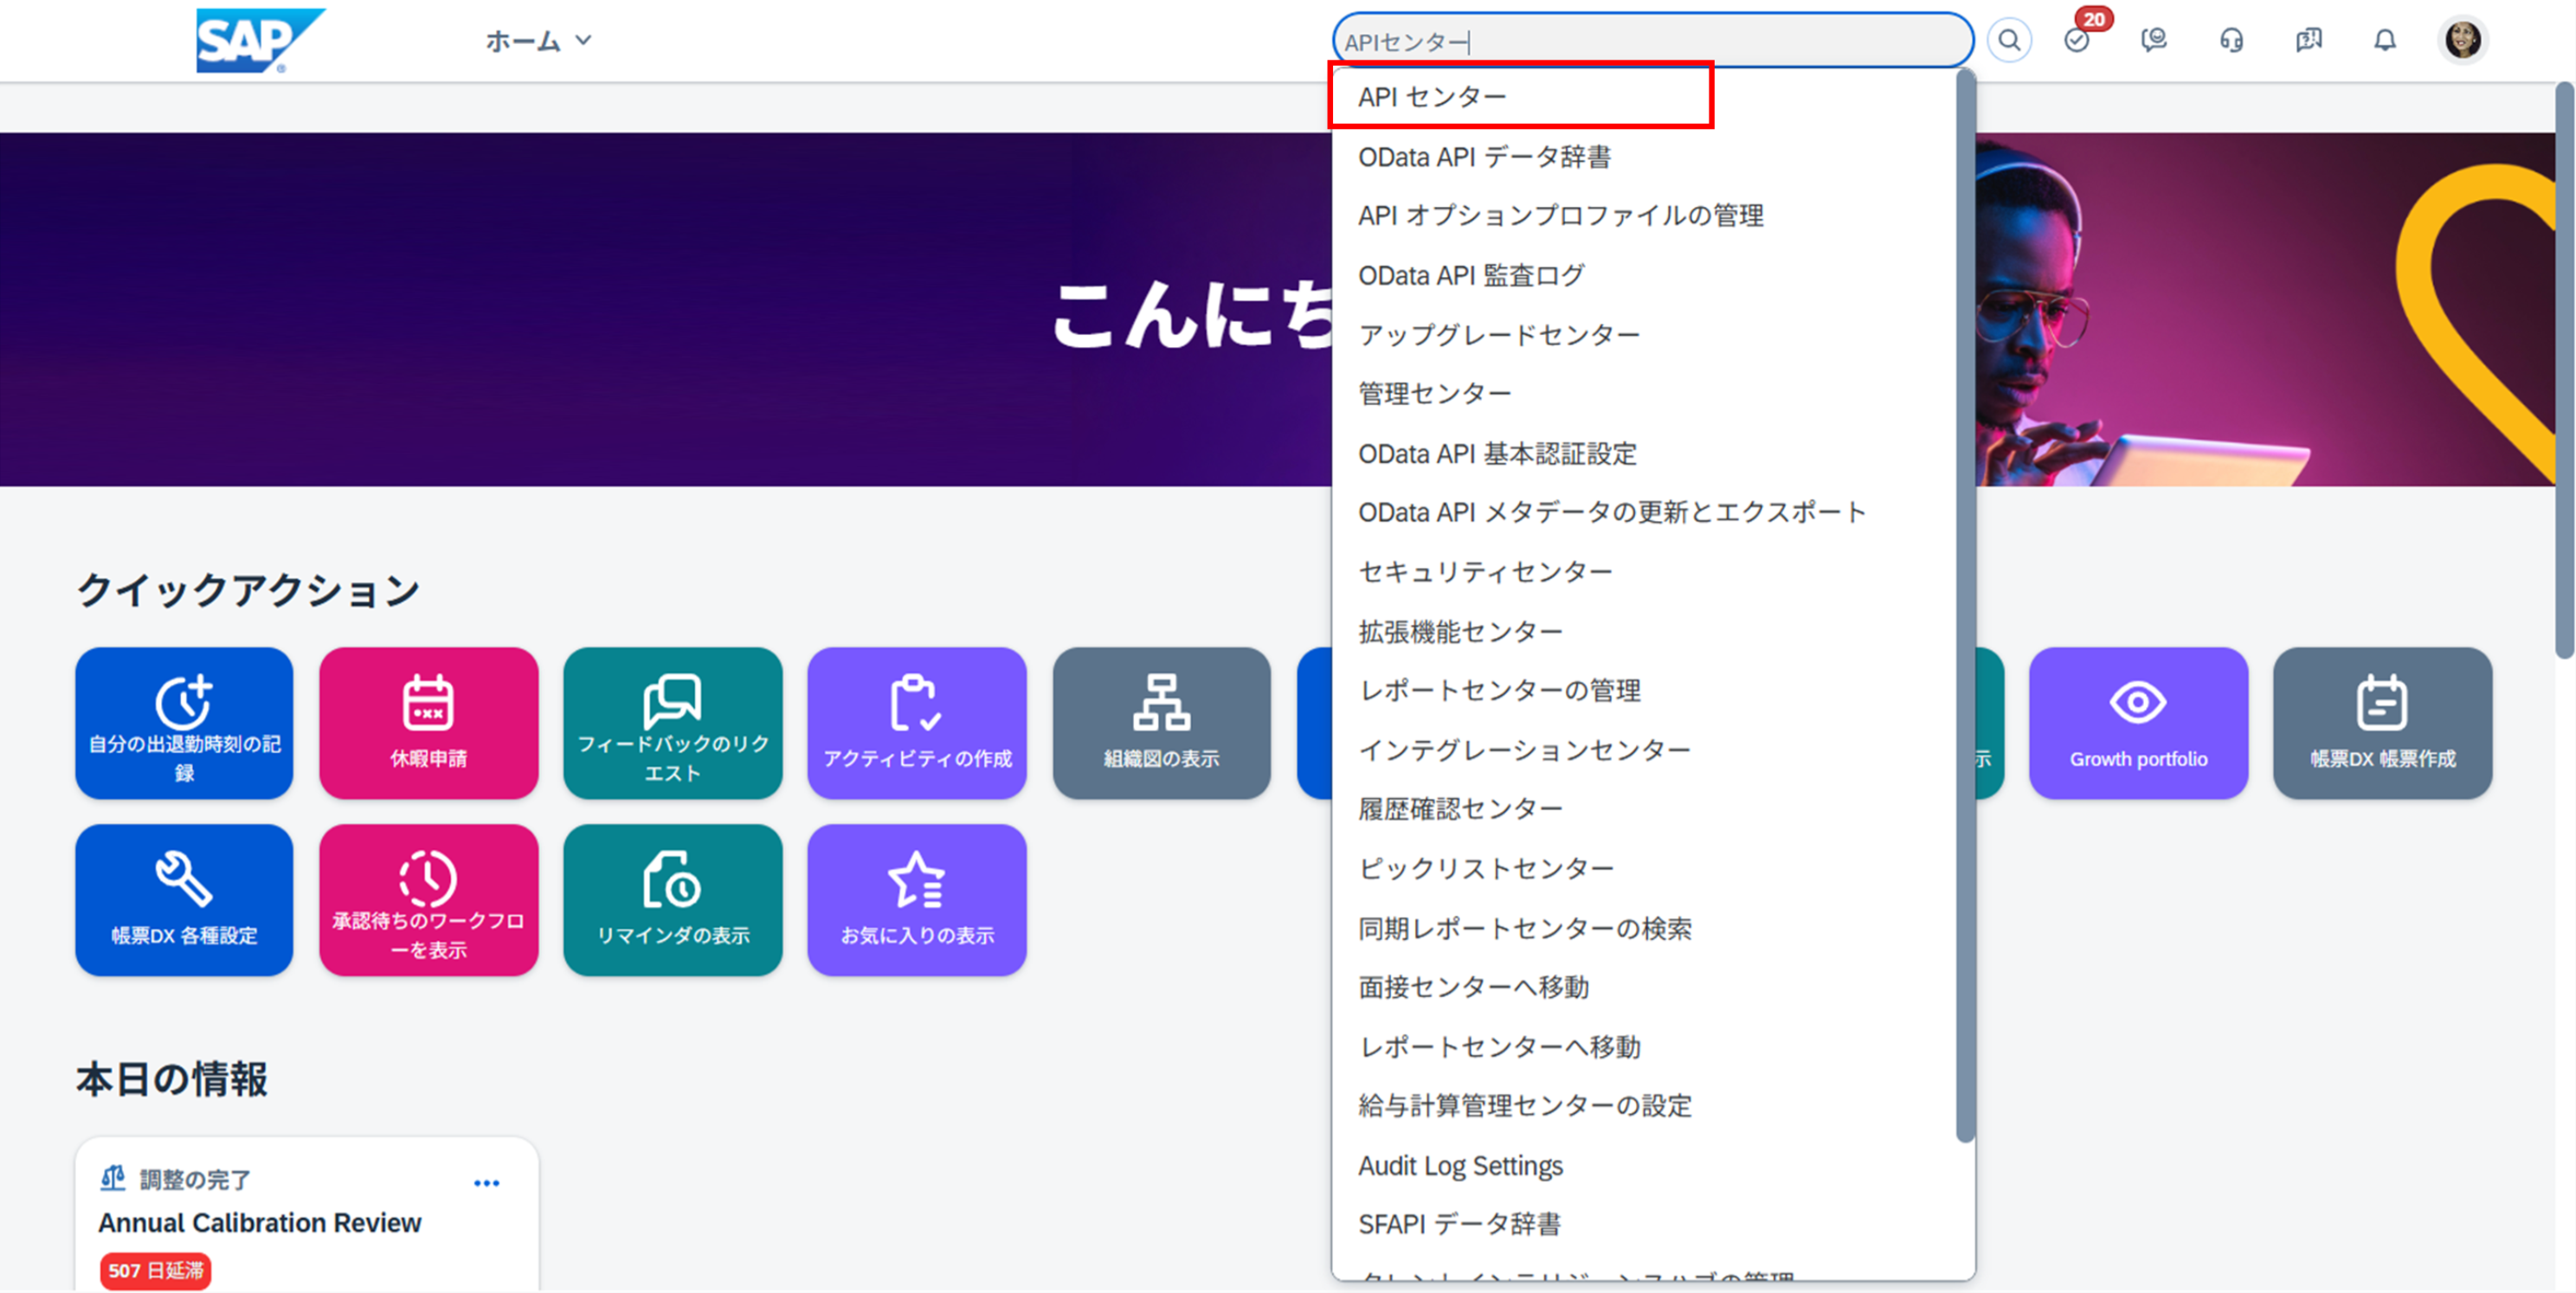The image size is (2576, 1293).
Task: Open the user profile avatar
Action: pos(2462,41)
